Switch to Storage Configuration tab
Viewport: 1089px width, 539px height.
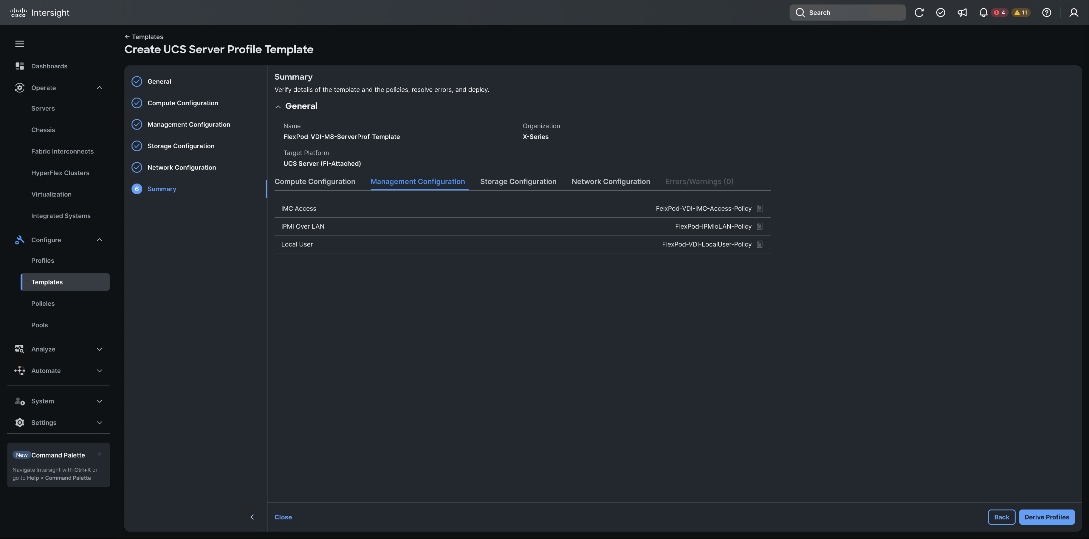click(x=518, y=181)
